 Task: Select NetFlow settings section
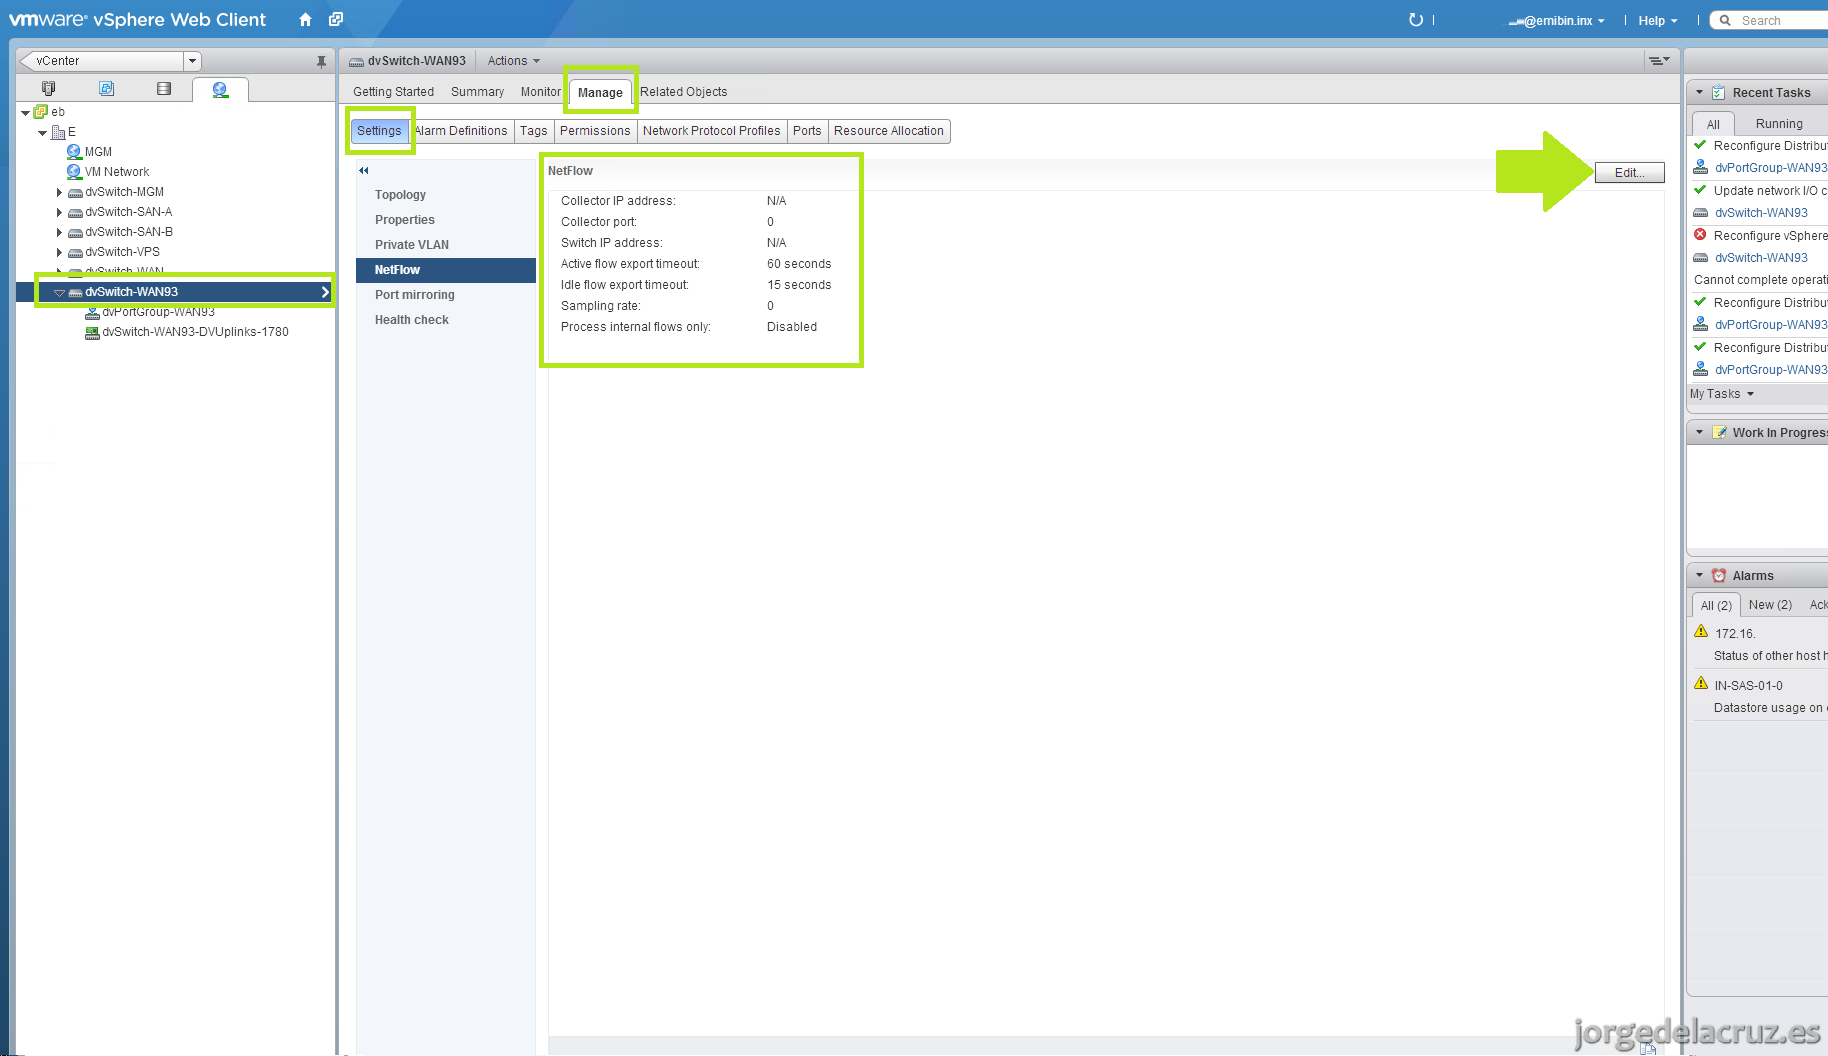point(446,270)
